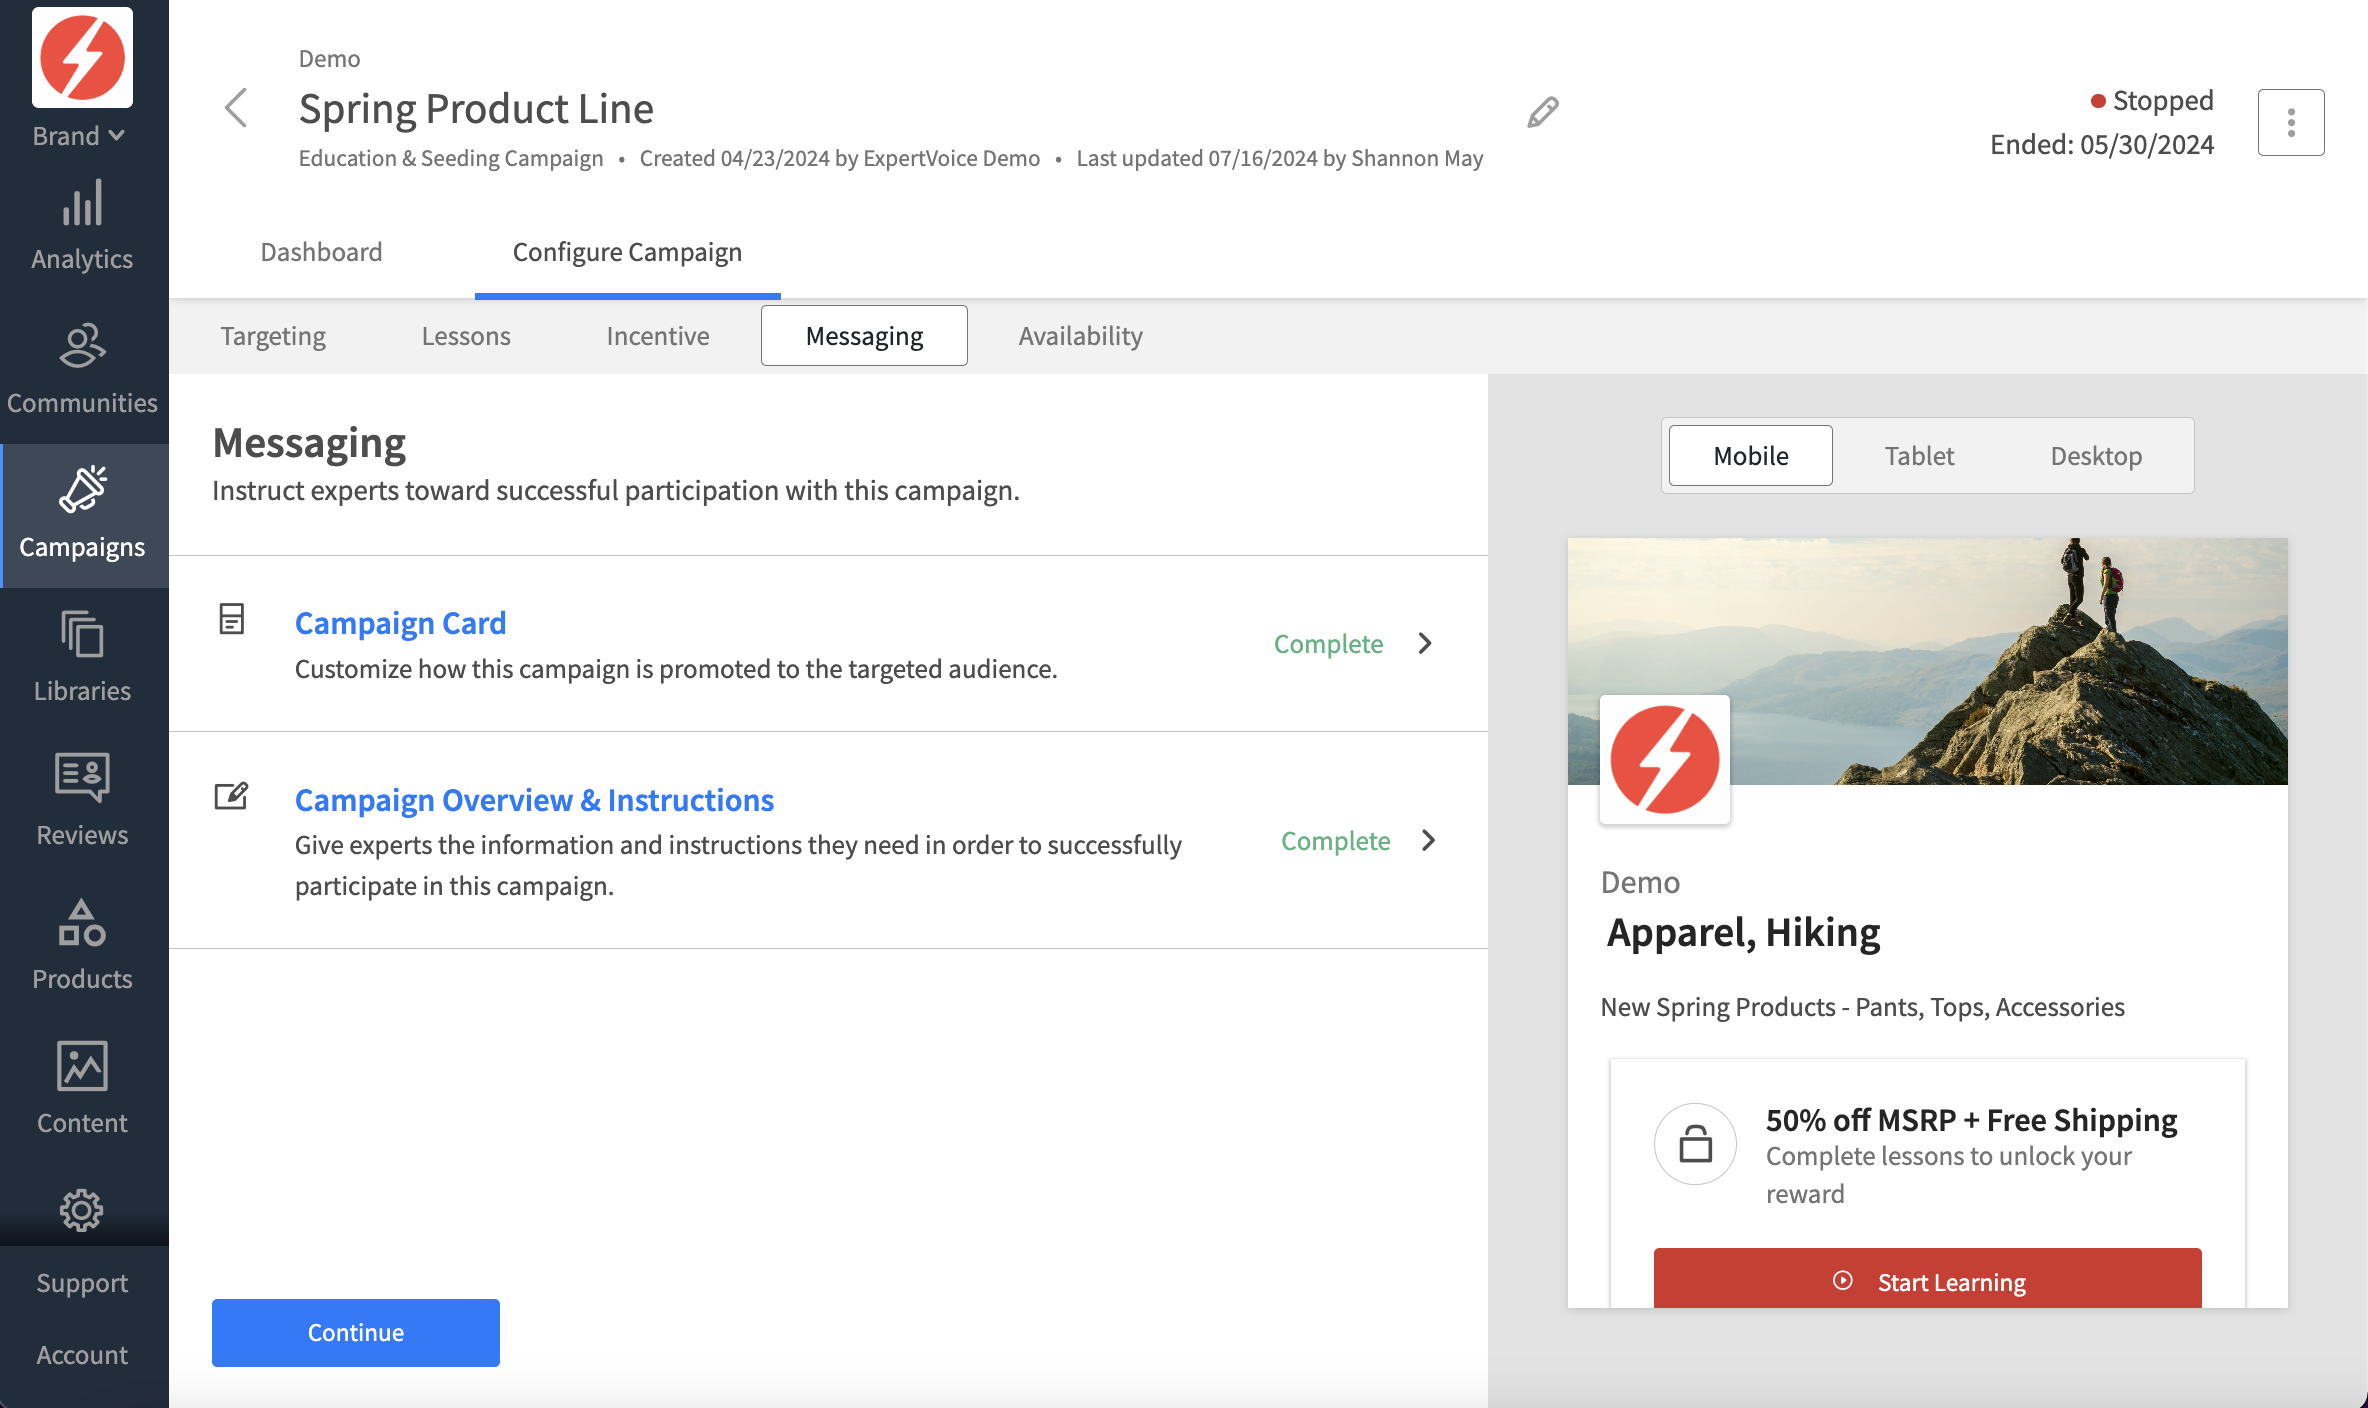Open settings via the gear icon
This screenshot has width=2368, height=1408.
(x=82, y=1210)
